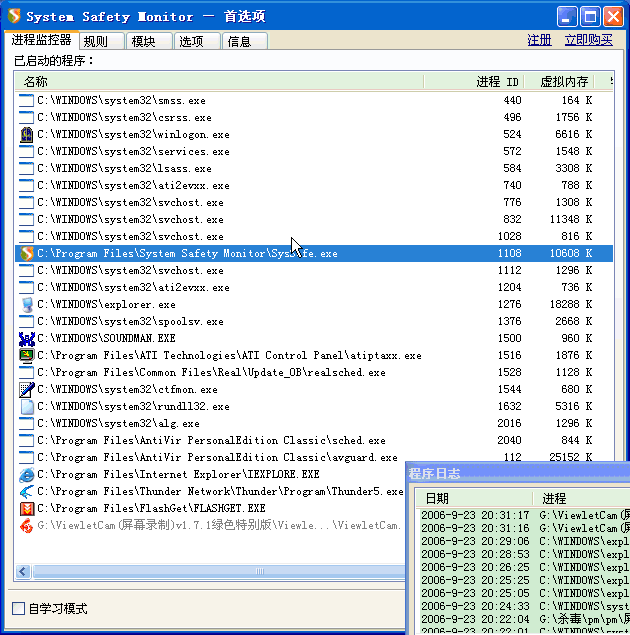Select the 2006-9-23 20:31:17 log entry
Image resolution: width=630 pixels, height=635 pixels.
tap(524, 515)
